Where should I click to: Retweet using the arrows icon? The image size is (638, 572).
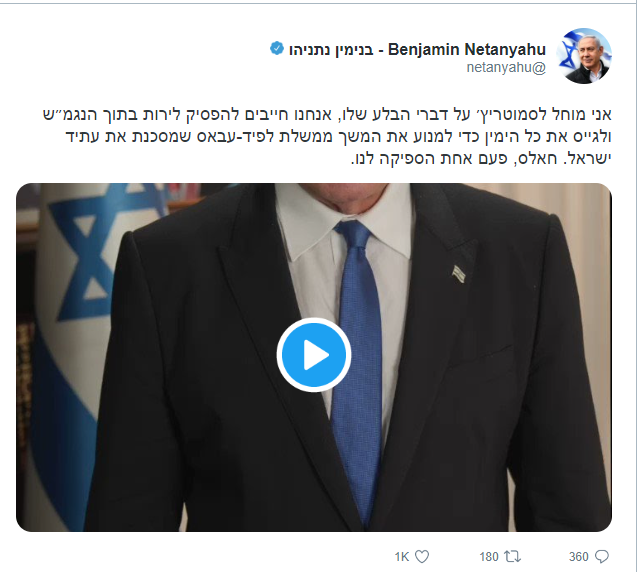click(x=512, y=556)
